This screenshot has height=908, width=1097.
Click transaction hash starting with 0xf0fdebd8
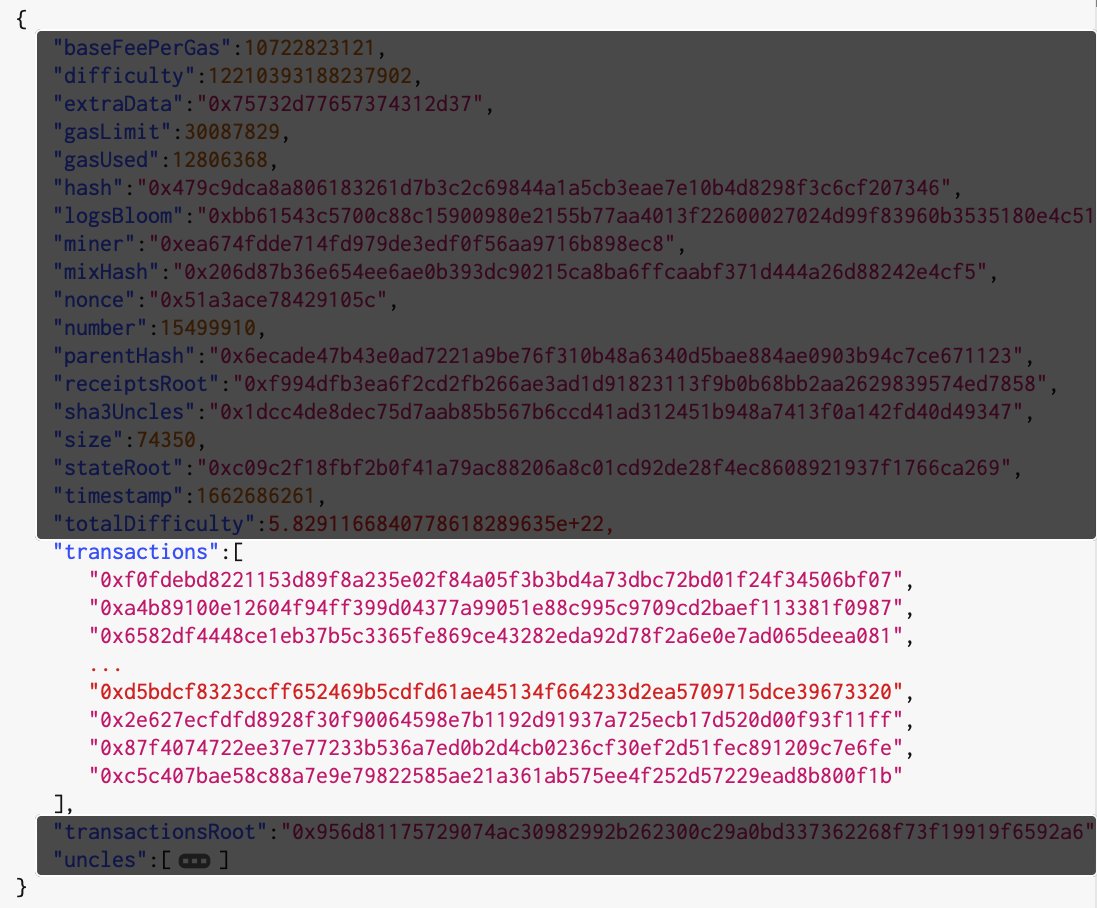pyautogui.click(x=496, y=580)
